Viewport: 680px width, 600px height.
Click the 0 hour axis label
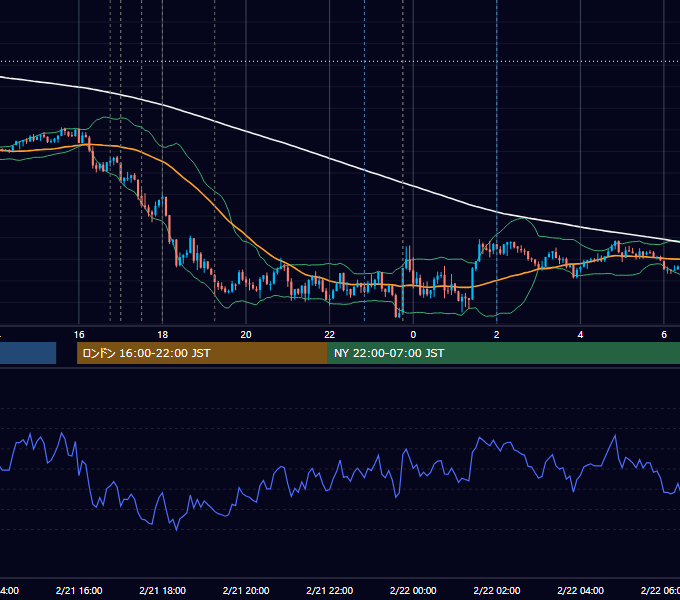point(413,335)
